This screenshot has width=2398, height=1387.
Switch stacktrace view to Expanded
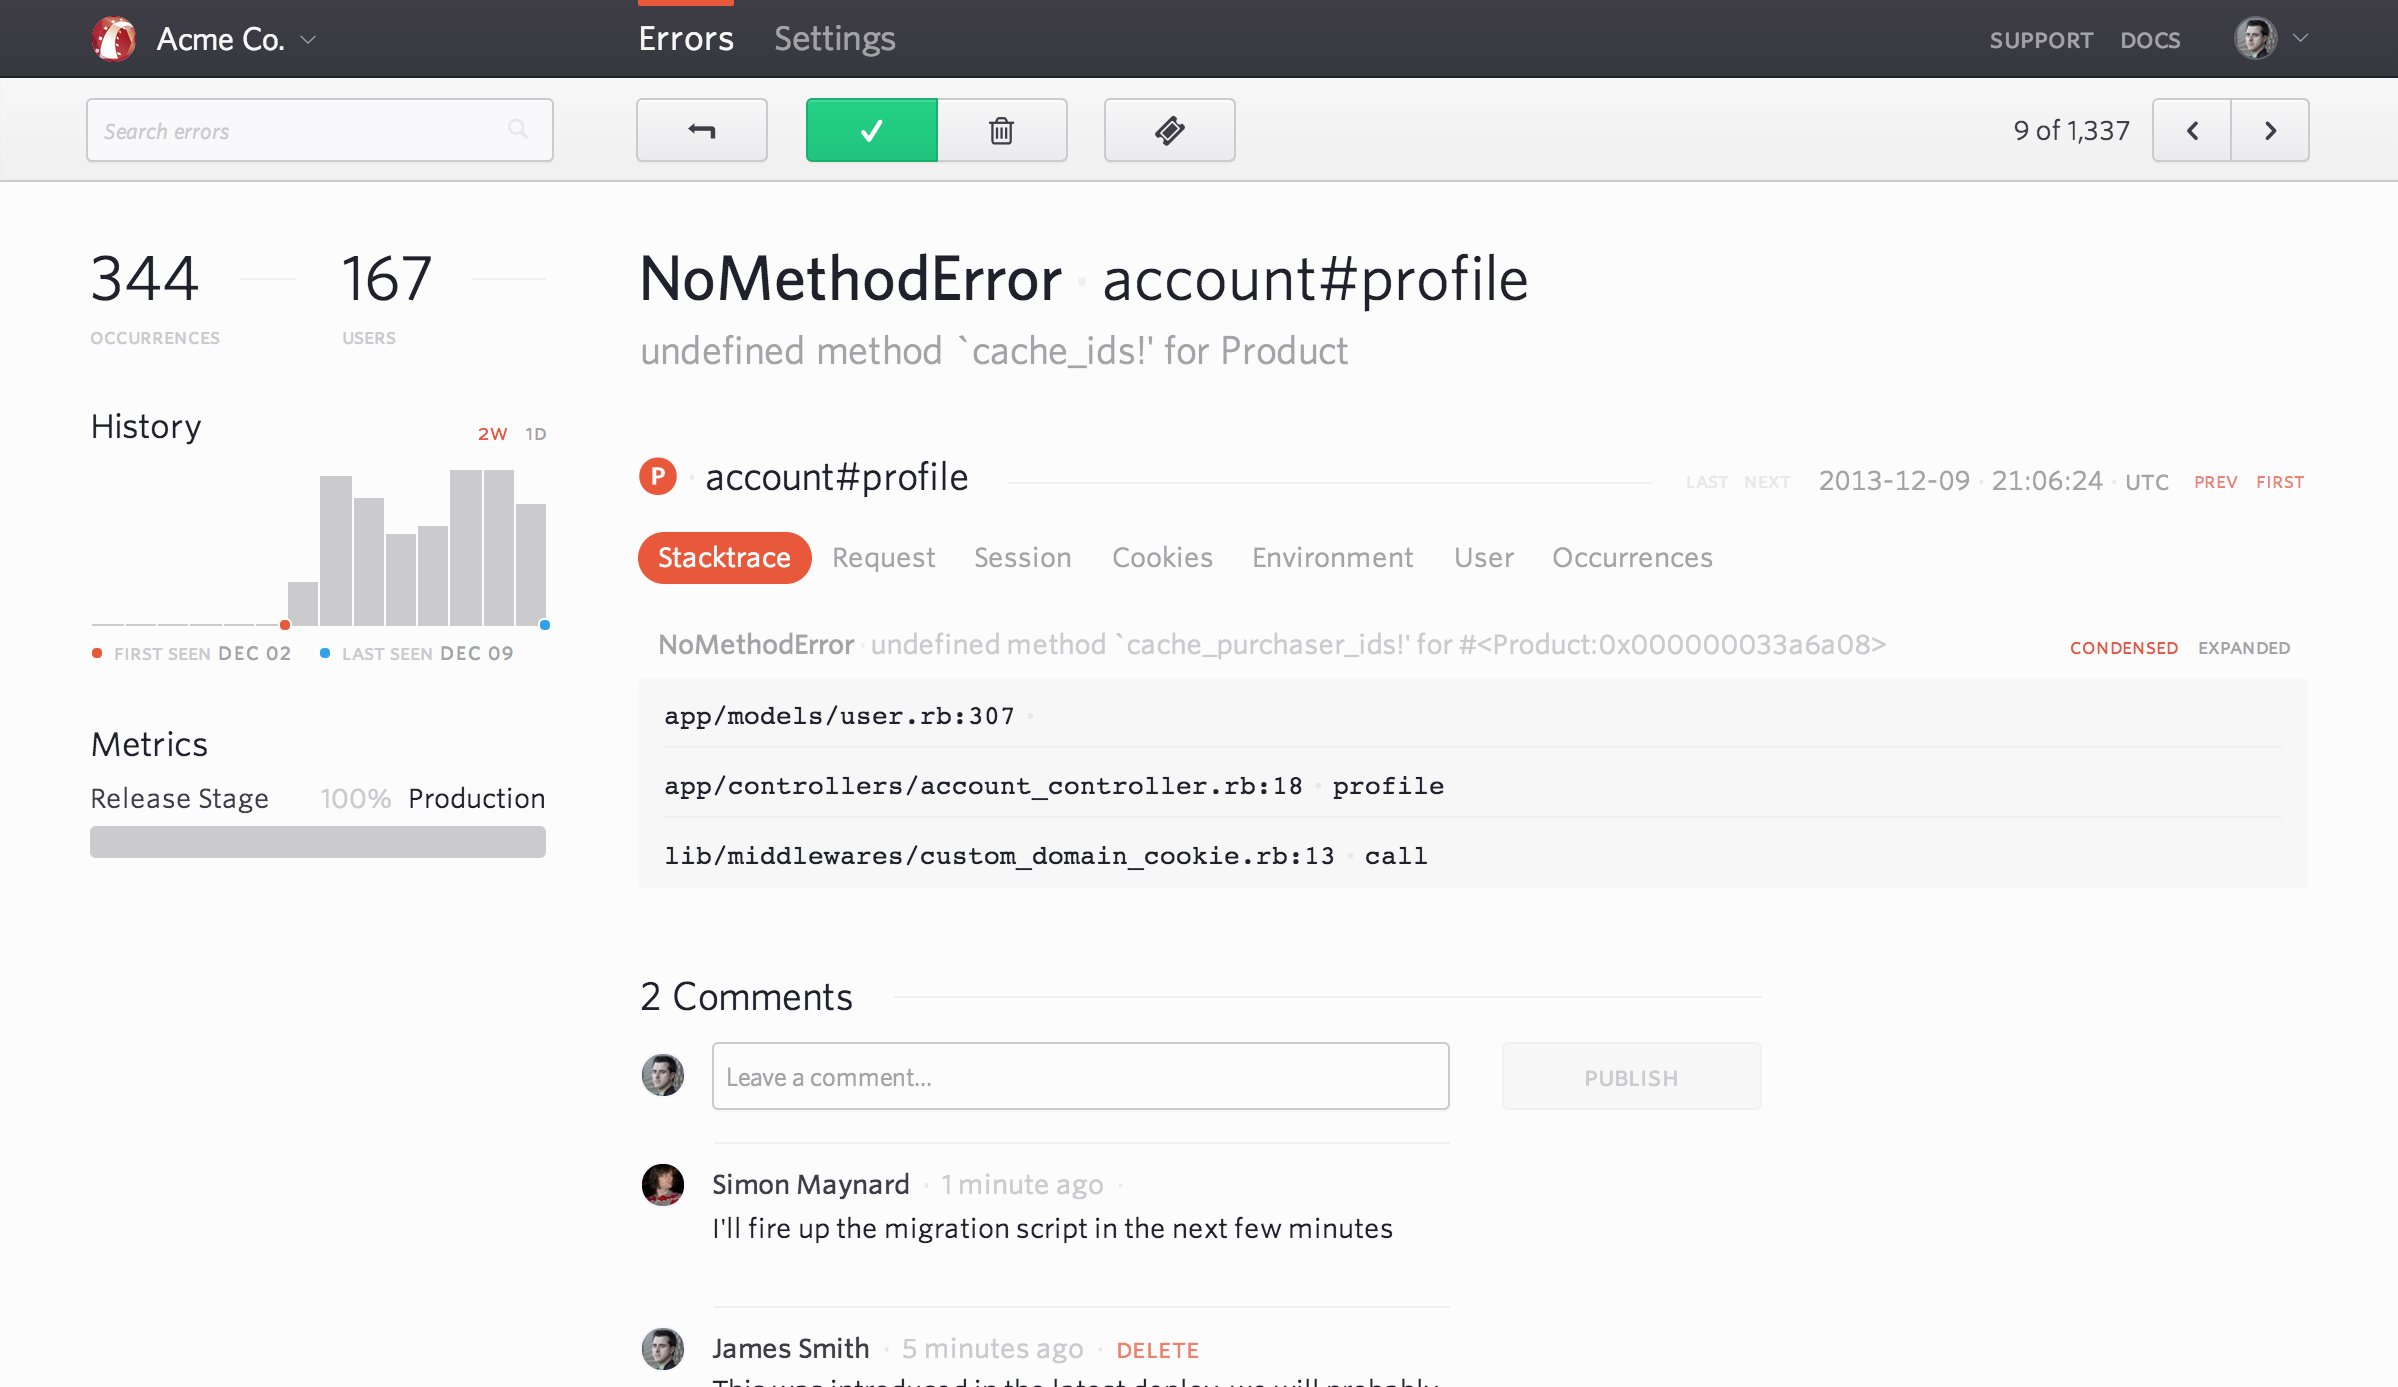pos(2243,648)
